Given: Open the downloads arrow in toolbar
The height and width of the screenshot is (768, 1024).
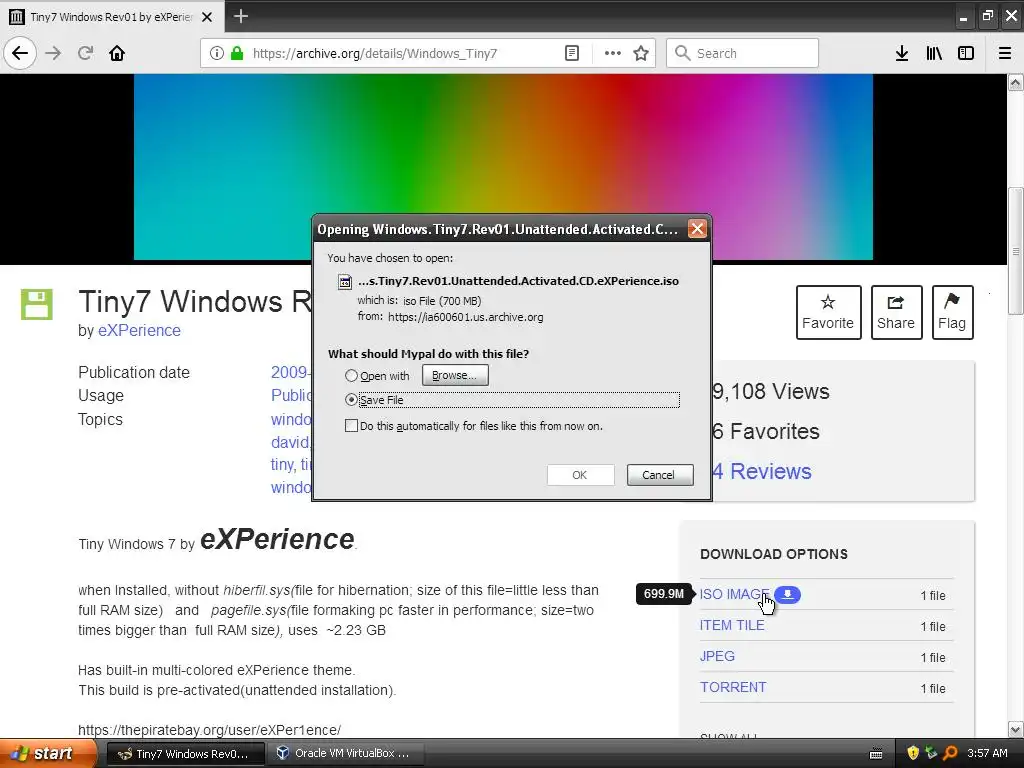Looking at the screenshot, I should [x=902, y=53].
